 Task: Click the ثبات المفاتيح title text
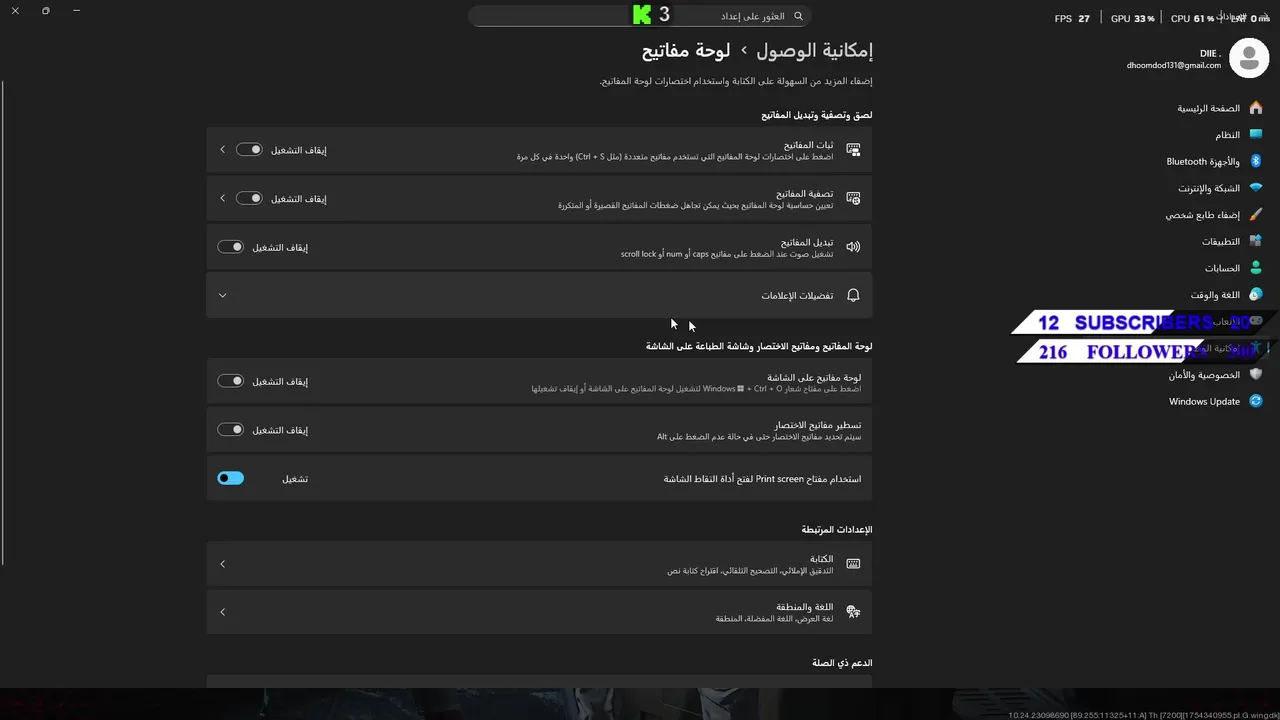[x=808, y=145]
